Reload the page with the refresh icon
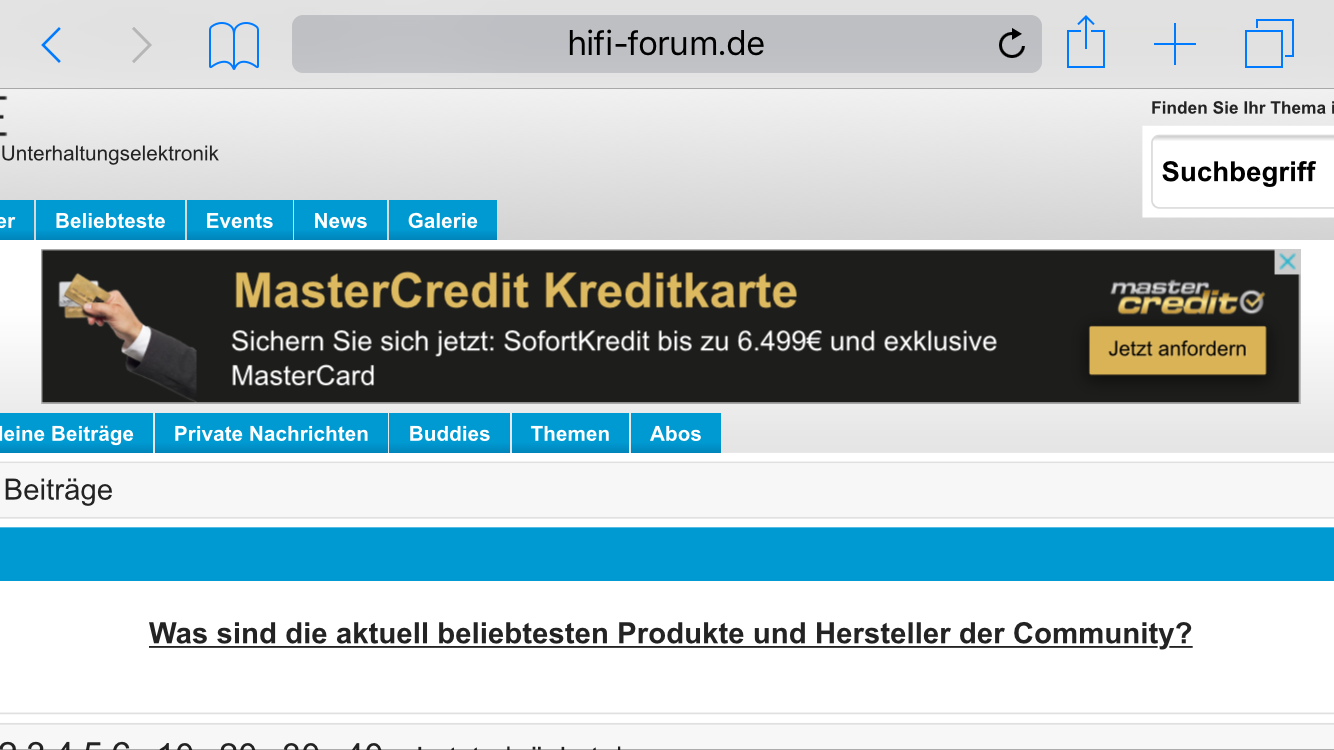 pos(1012,43)
